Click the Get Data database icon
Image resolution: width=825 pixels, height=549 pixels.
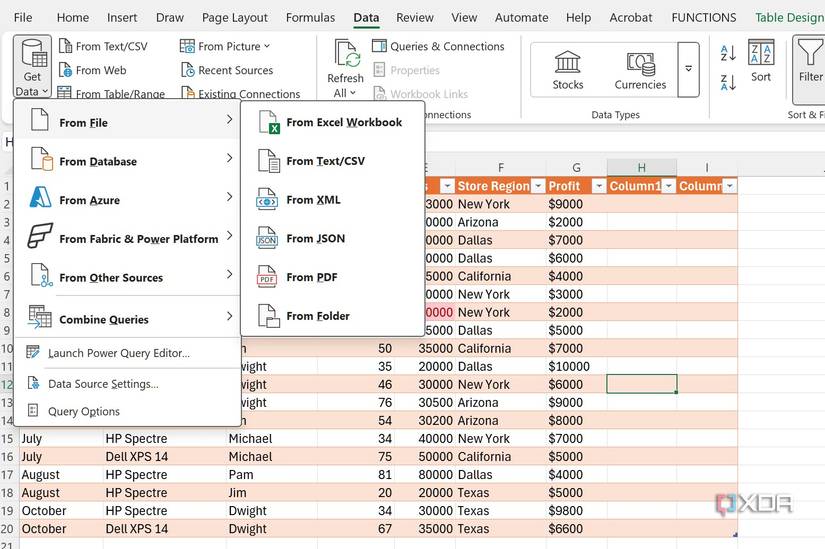coord(32,52)
